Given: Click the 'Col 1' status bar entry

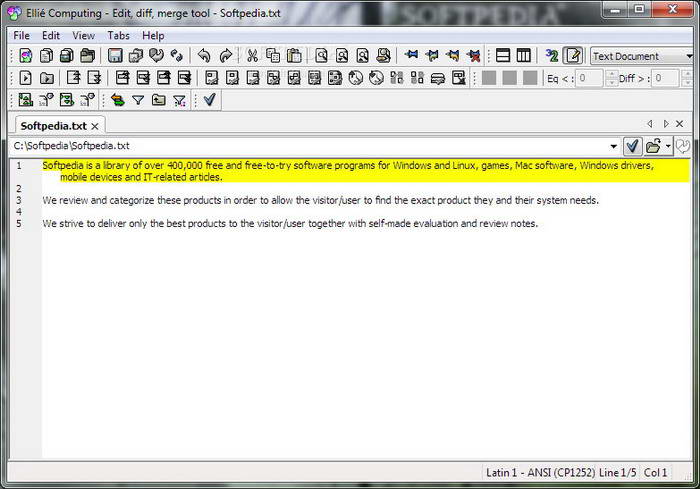Looking at the screenshot, I should click(x=655, y=472).
